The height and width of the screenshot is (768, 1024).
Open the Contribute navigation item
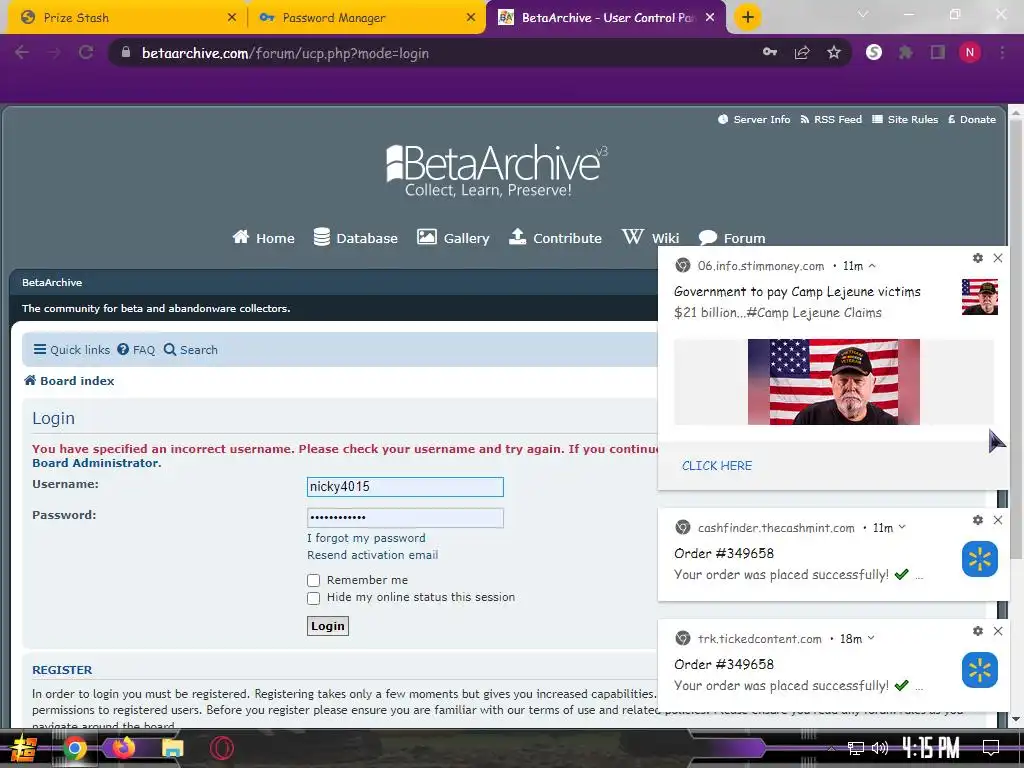tap(555, 238)
